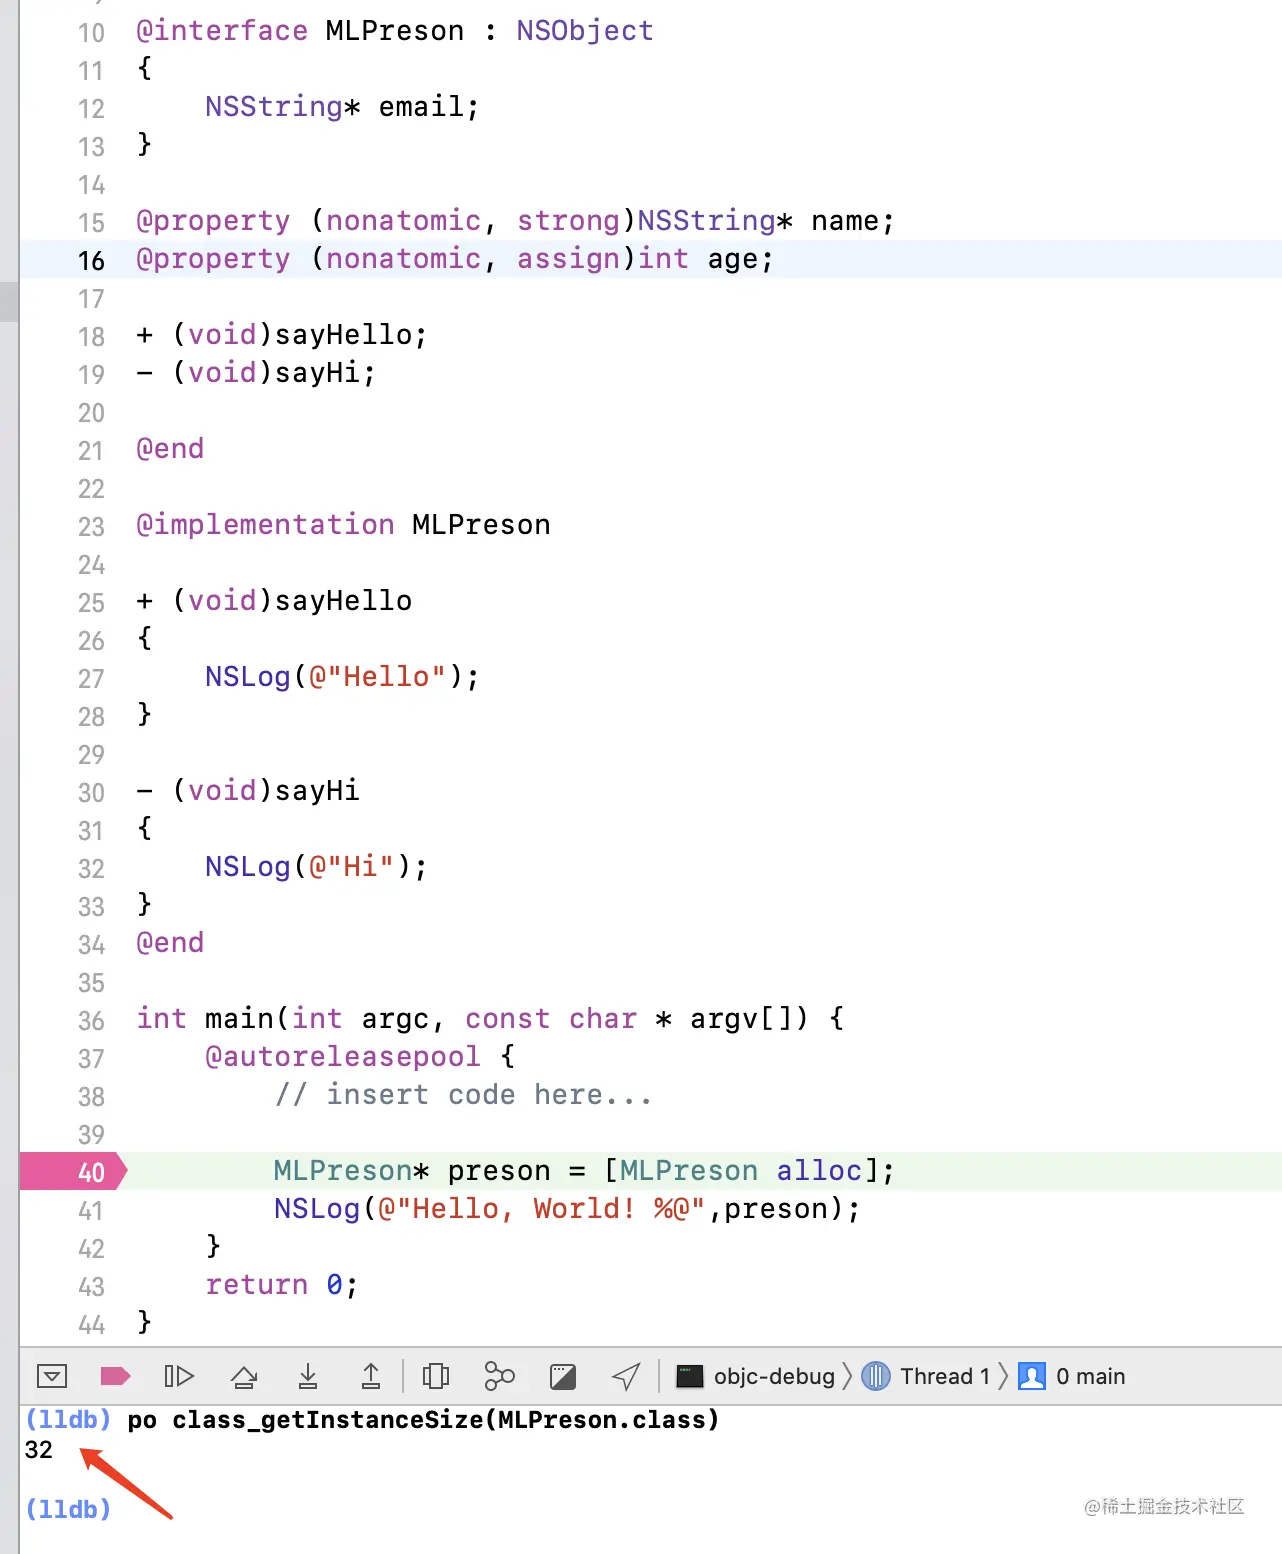Step out of the current function
The height and width of the screenshot is (1554, 1282).
(x=371, y=1376)
